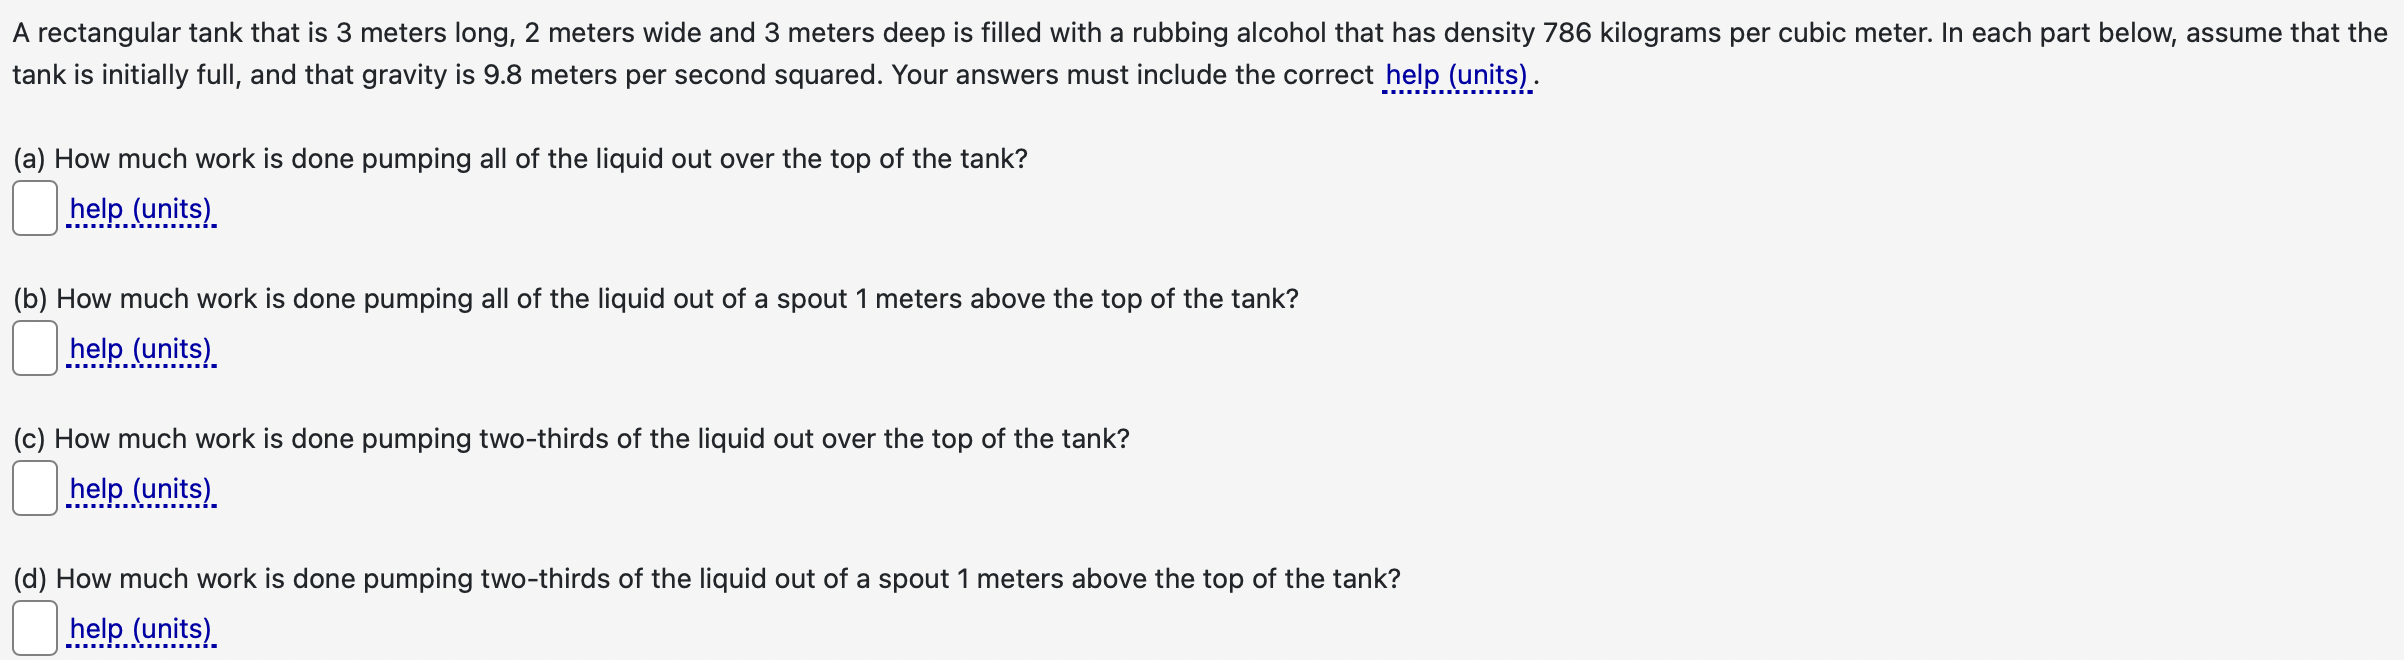Open the units help link after part (b) box
2404x660 pixels.
[140, 349]
